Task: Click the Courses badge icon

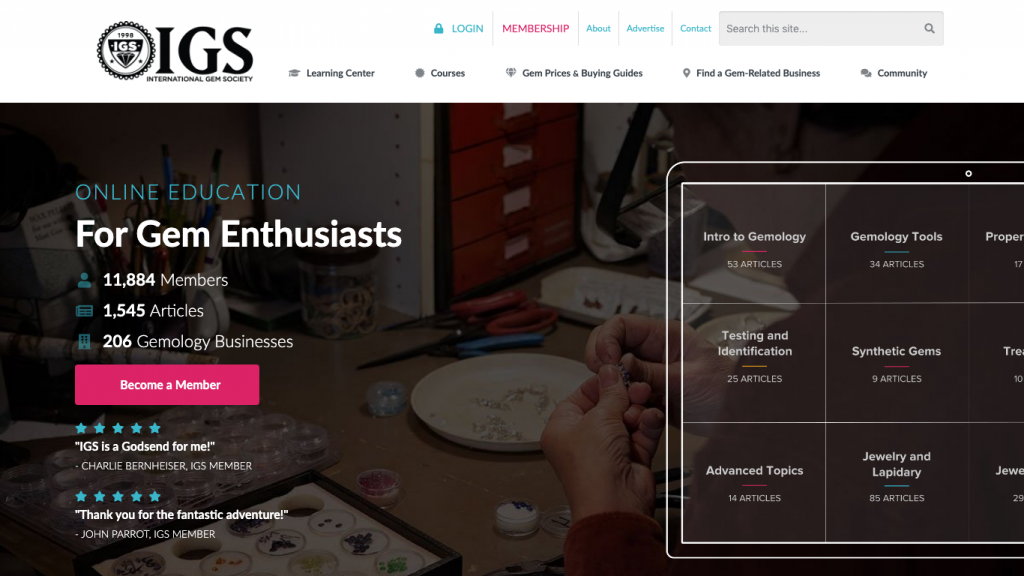Action: pos(420,73)
